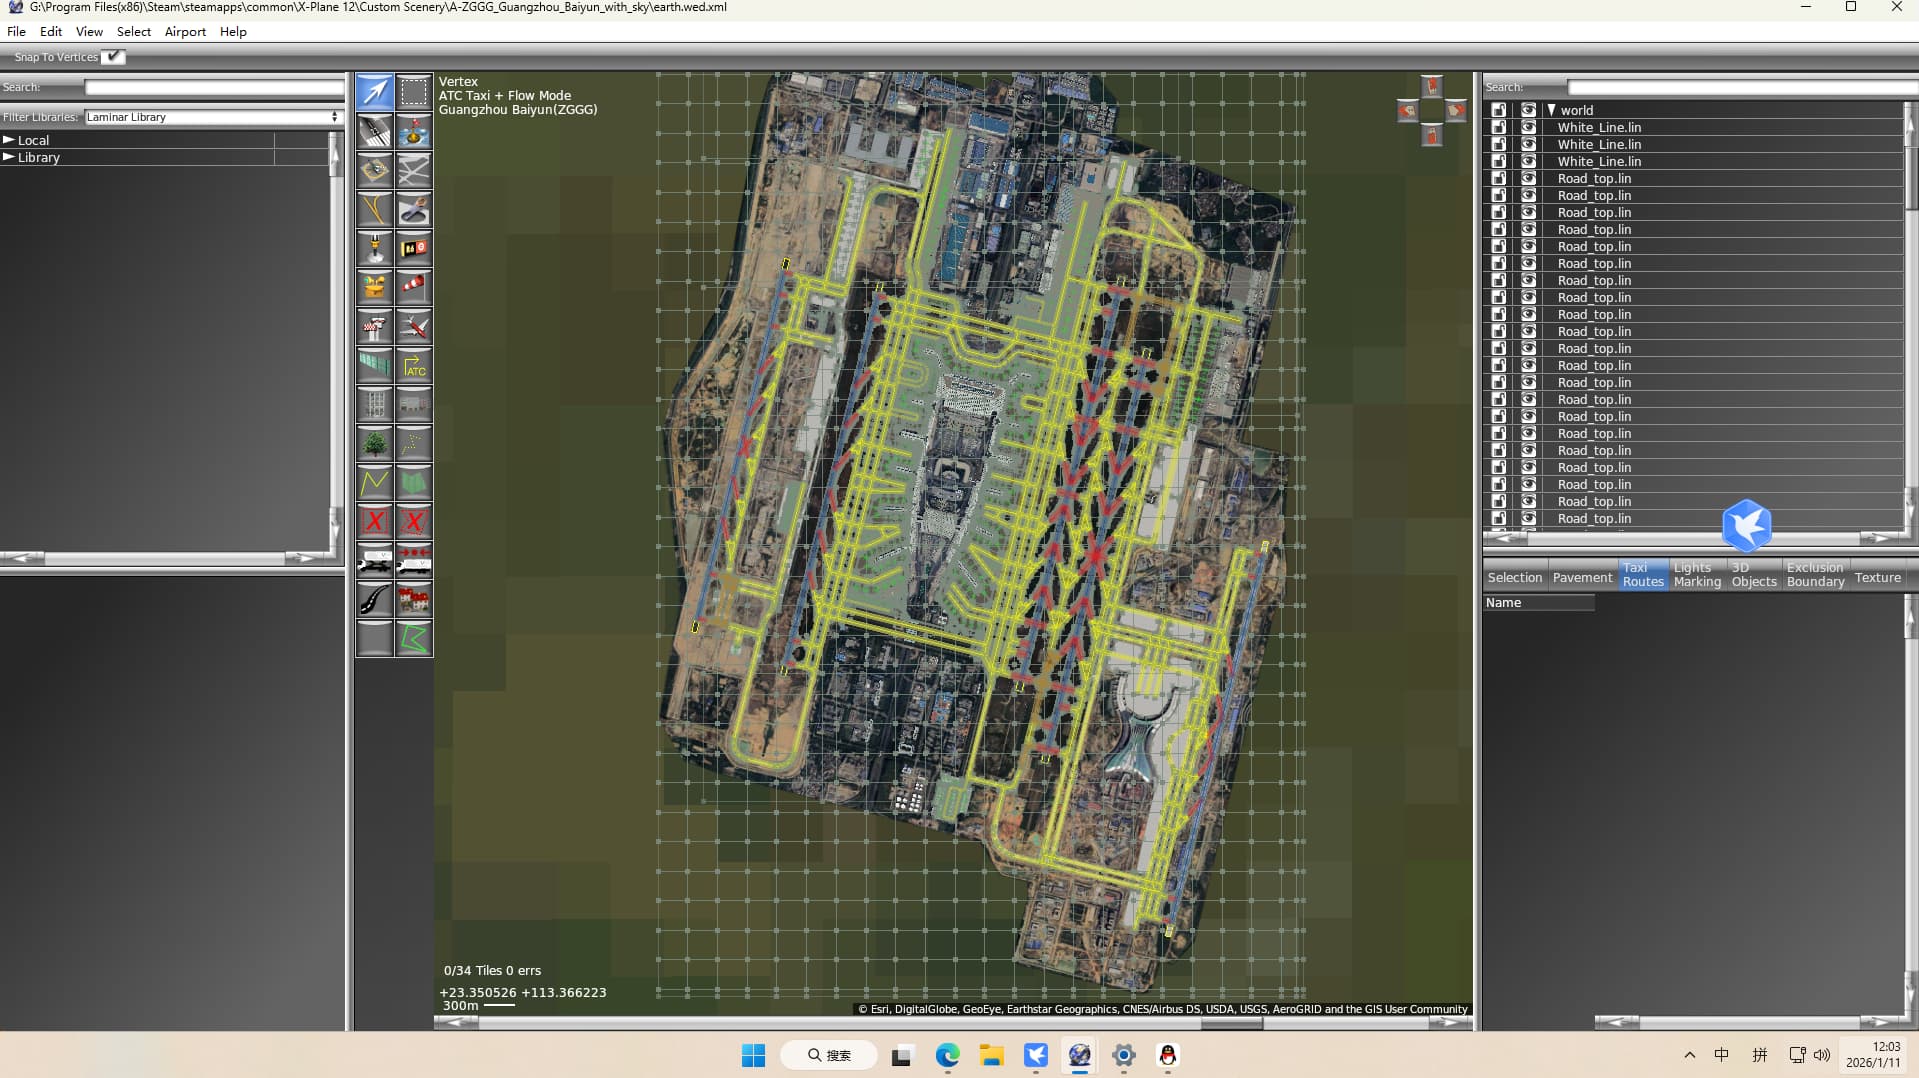Activate the ATC taxi route tool

414,366
